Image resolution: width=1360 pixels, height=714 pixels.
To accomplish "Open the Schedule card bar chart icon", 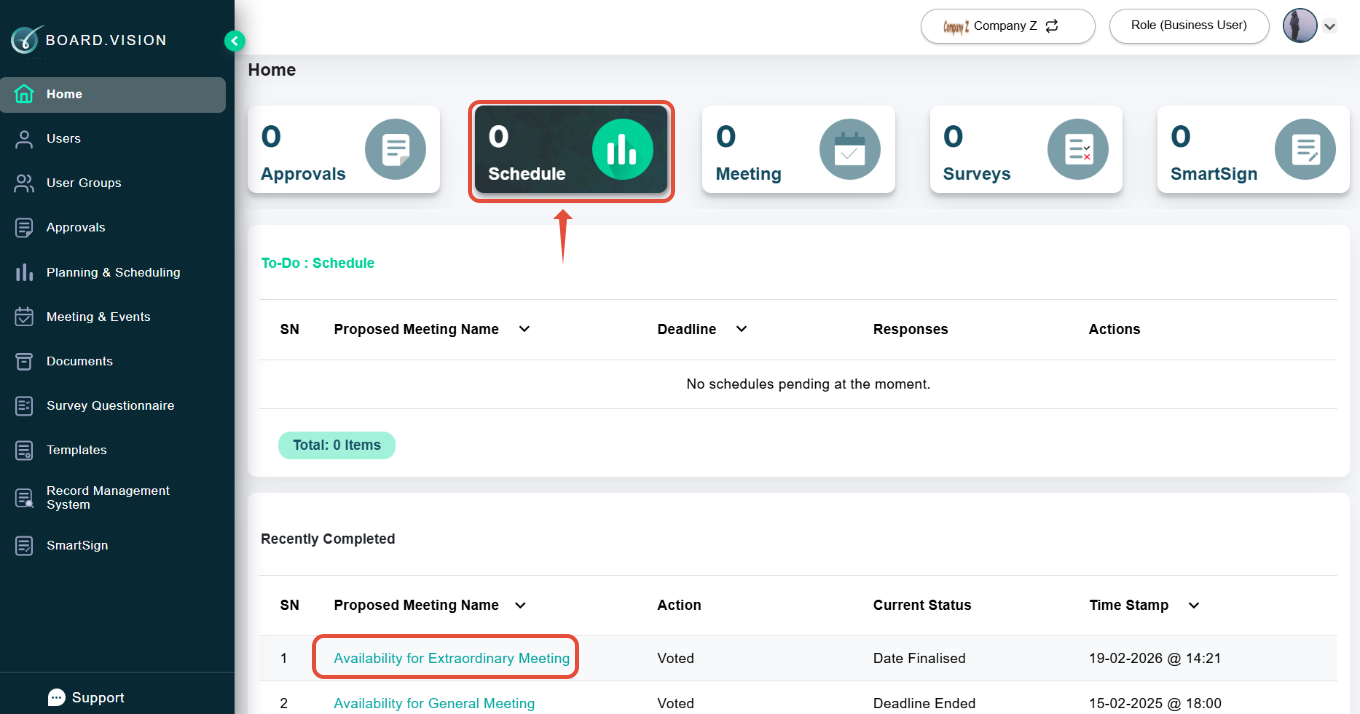I will [622, 150].
